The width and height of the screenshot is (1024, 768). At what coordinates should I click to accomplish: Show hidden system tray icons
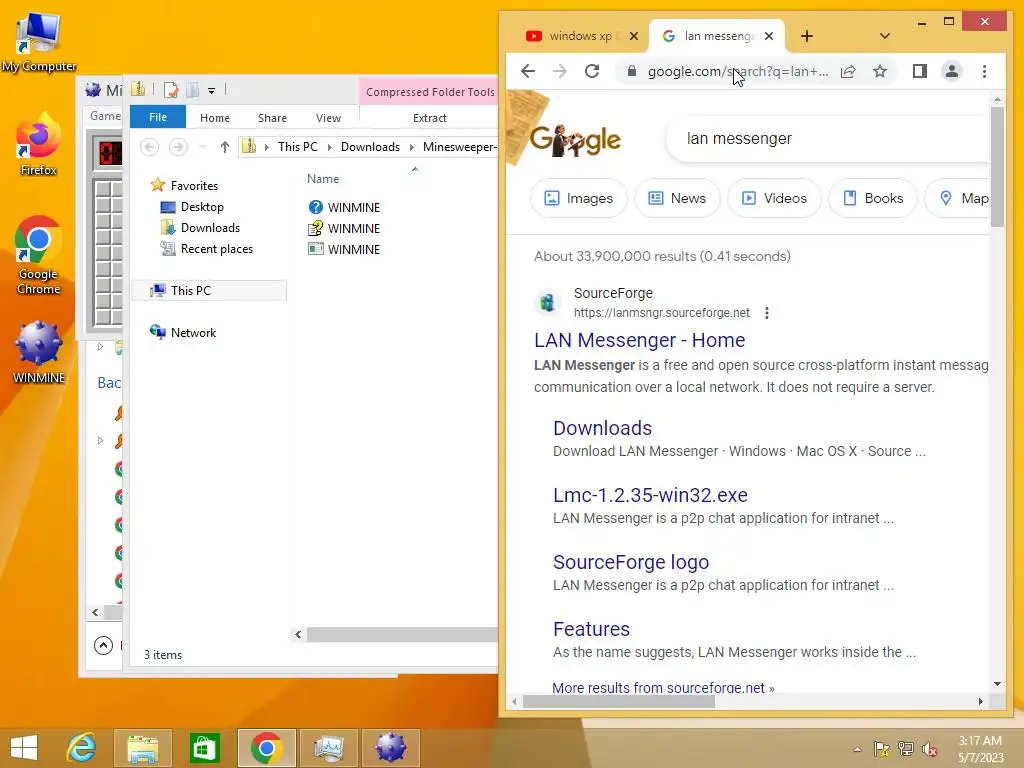coord(857,749)
